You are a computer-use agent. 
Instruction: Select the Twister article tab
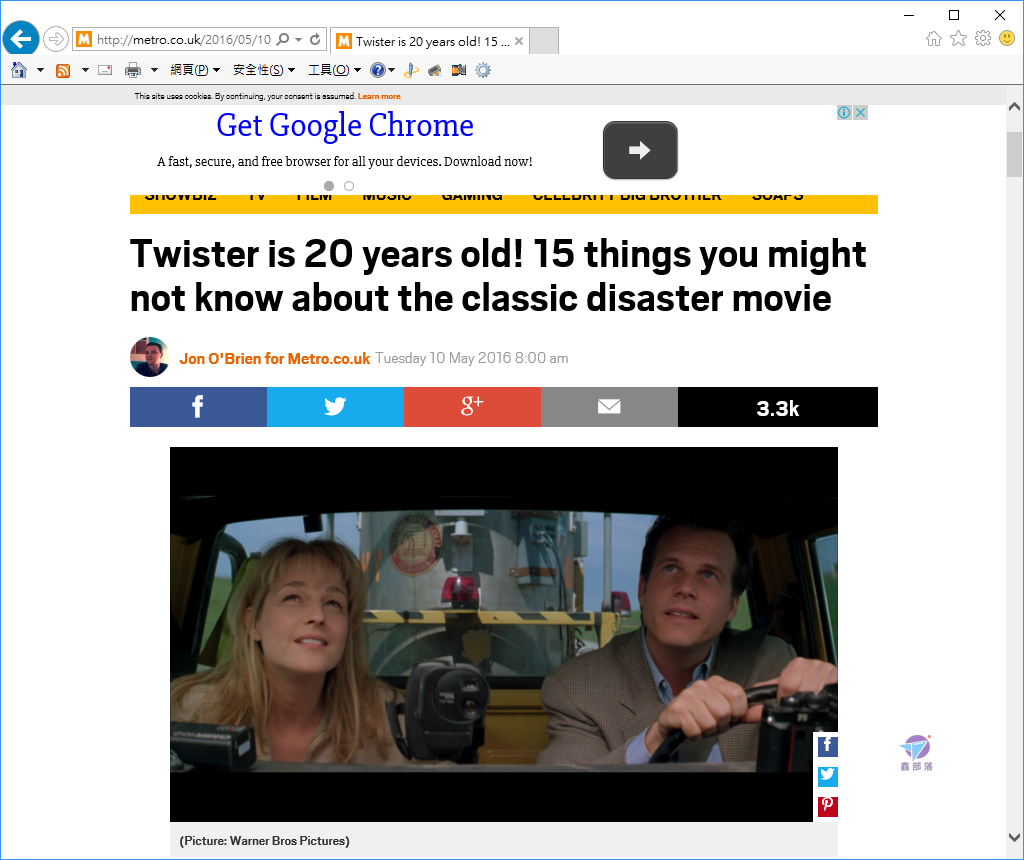pos(428,41)
